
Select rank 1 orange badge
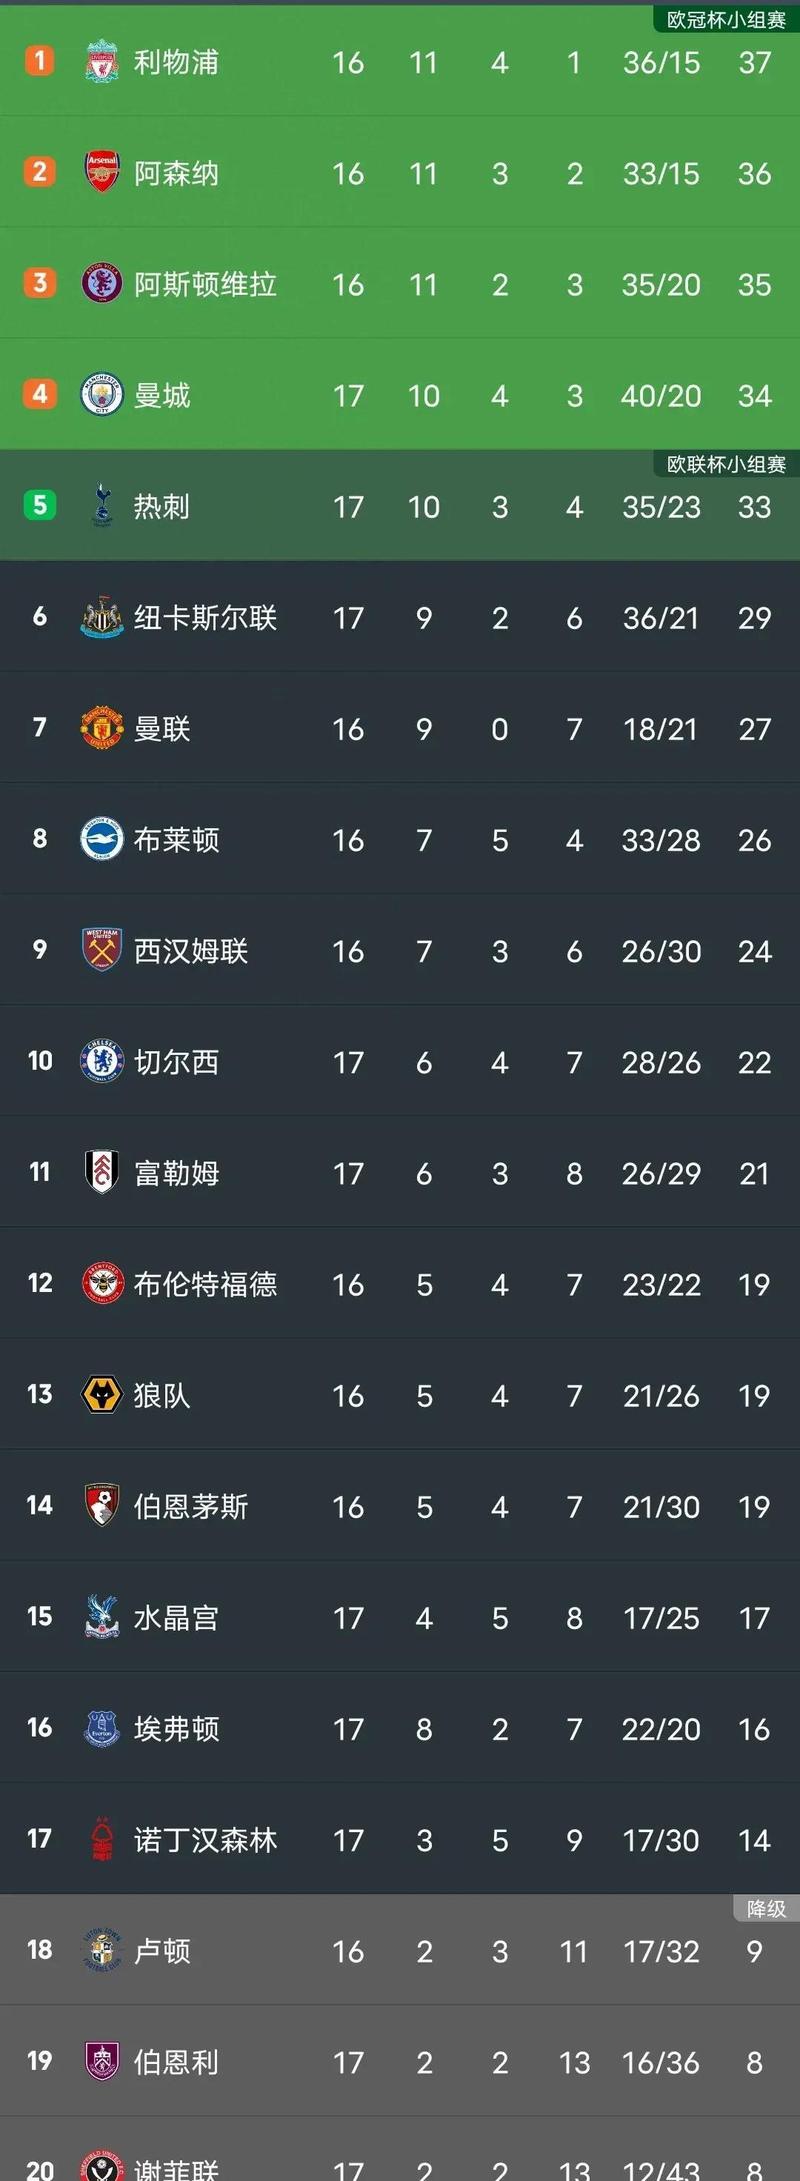[39, 60]
